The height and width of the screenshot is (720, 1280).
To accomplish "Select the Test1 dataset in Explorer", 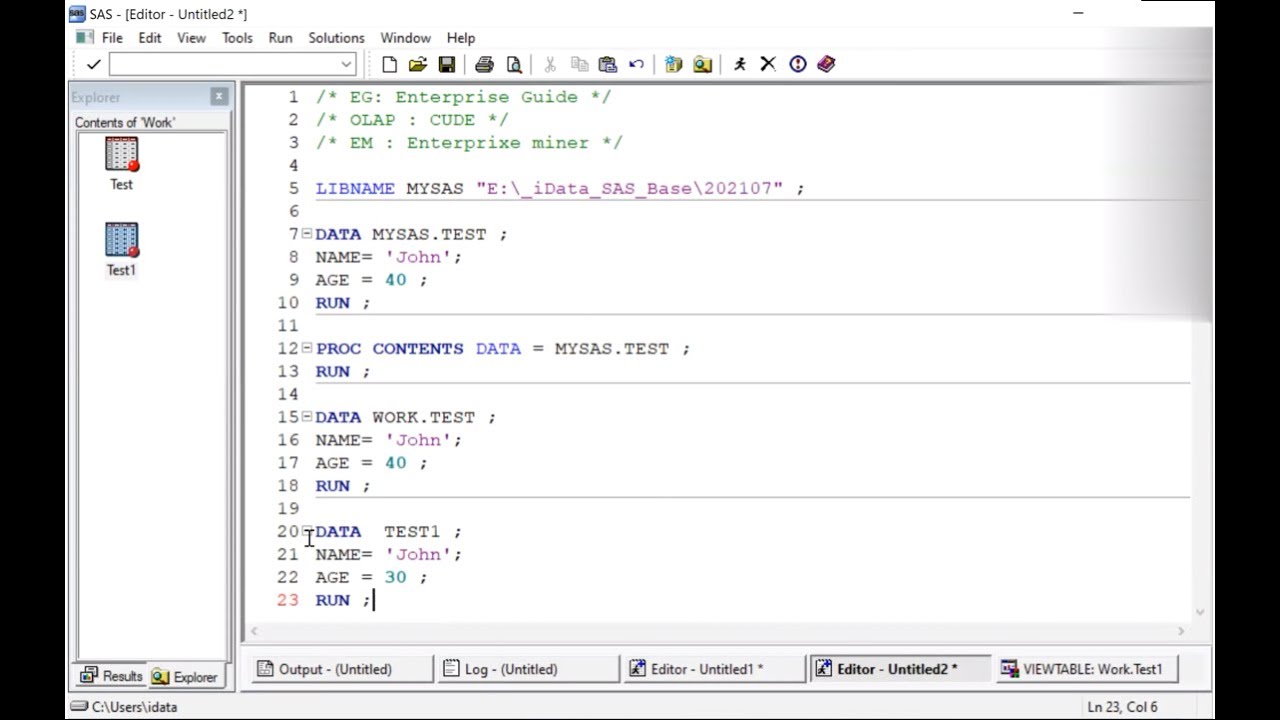I will point(121,250).
